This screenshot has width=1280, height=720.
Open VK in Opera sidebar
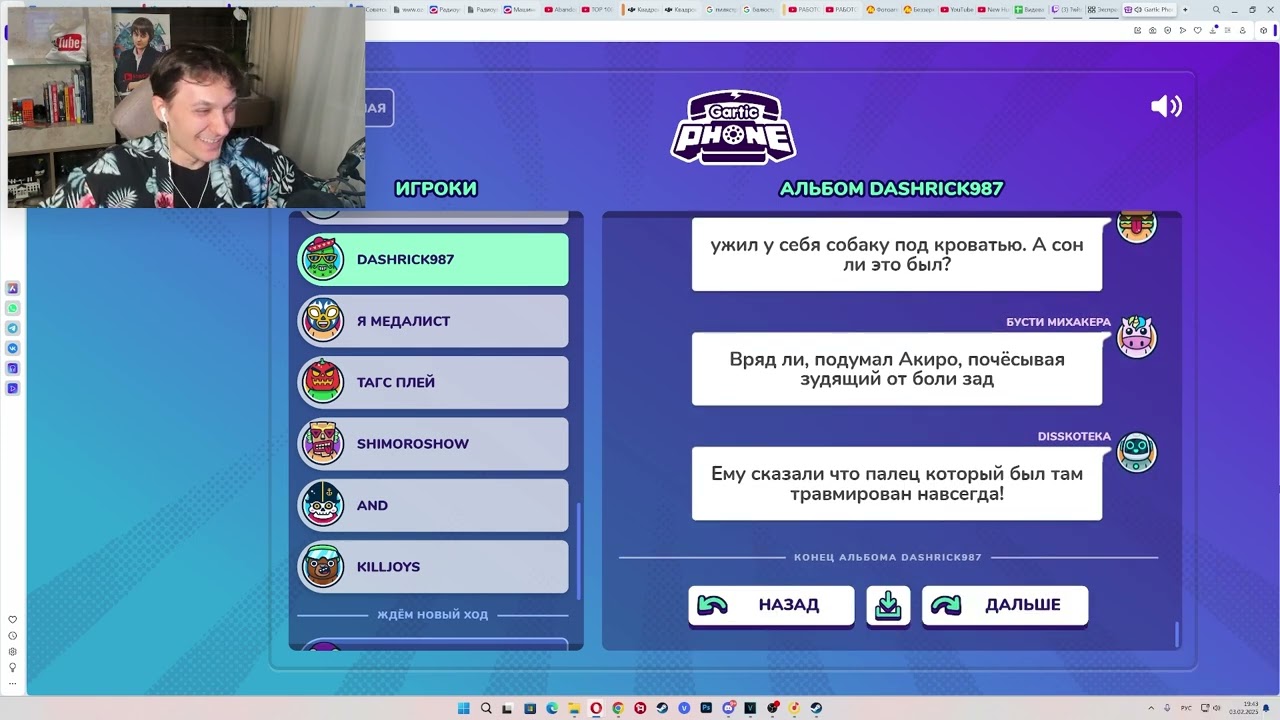pyautogui.click(x=13, y=348)
